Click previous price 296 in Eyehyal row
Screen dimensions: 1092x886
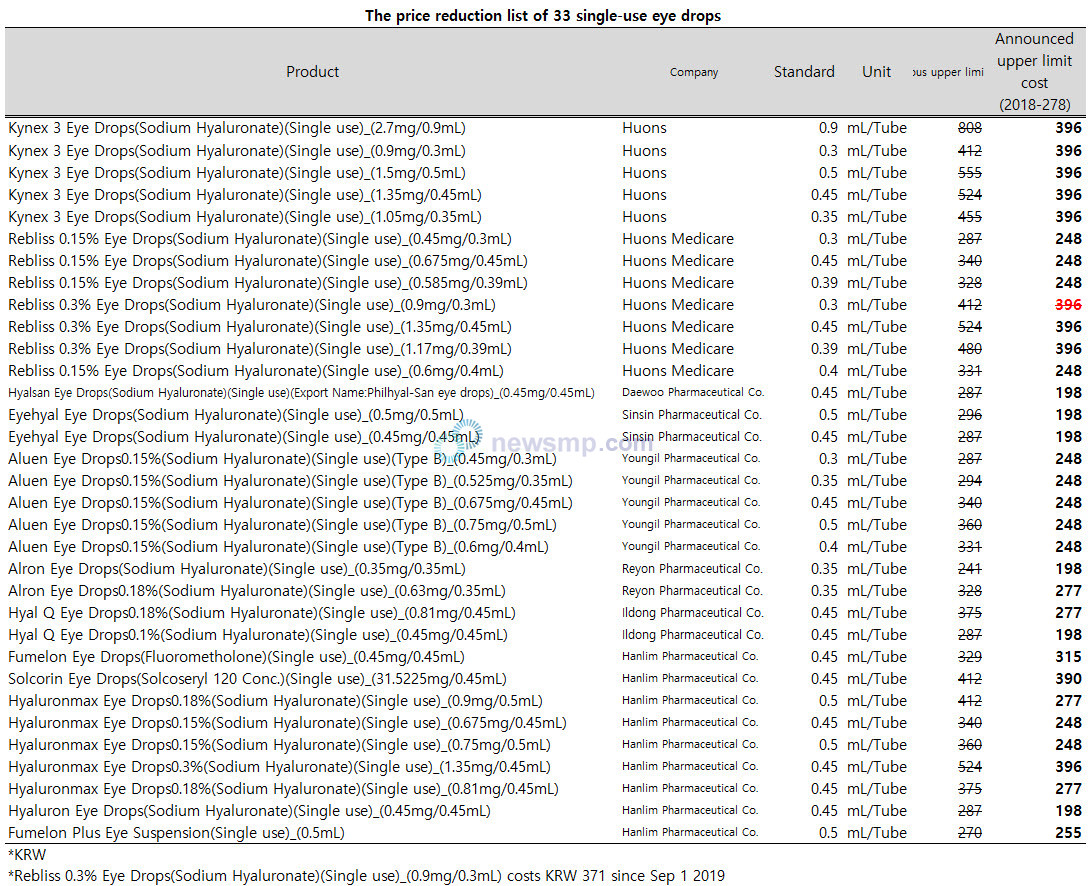click(x=969, y=415)
